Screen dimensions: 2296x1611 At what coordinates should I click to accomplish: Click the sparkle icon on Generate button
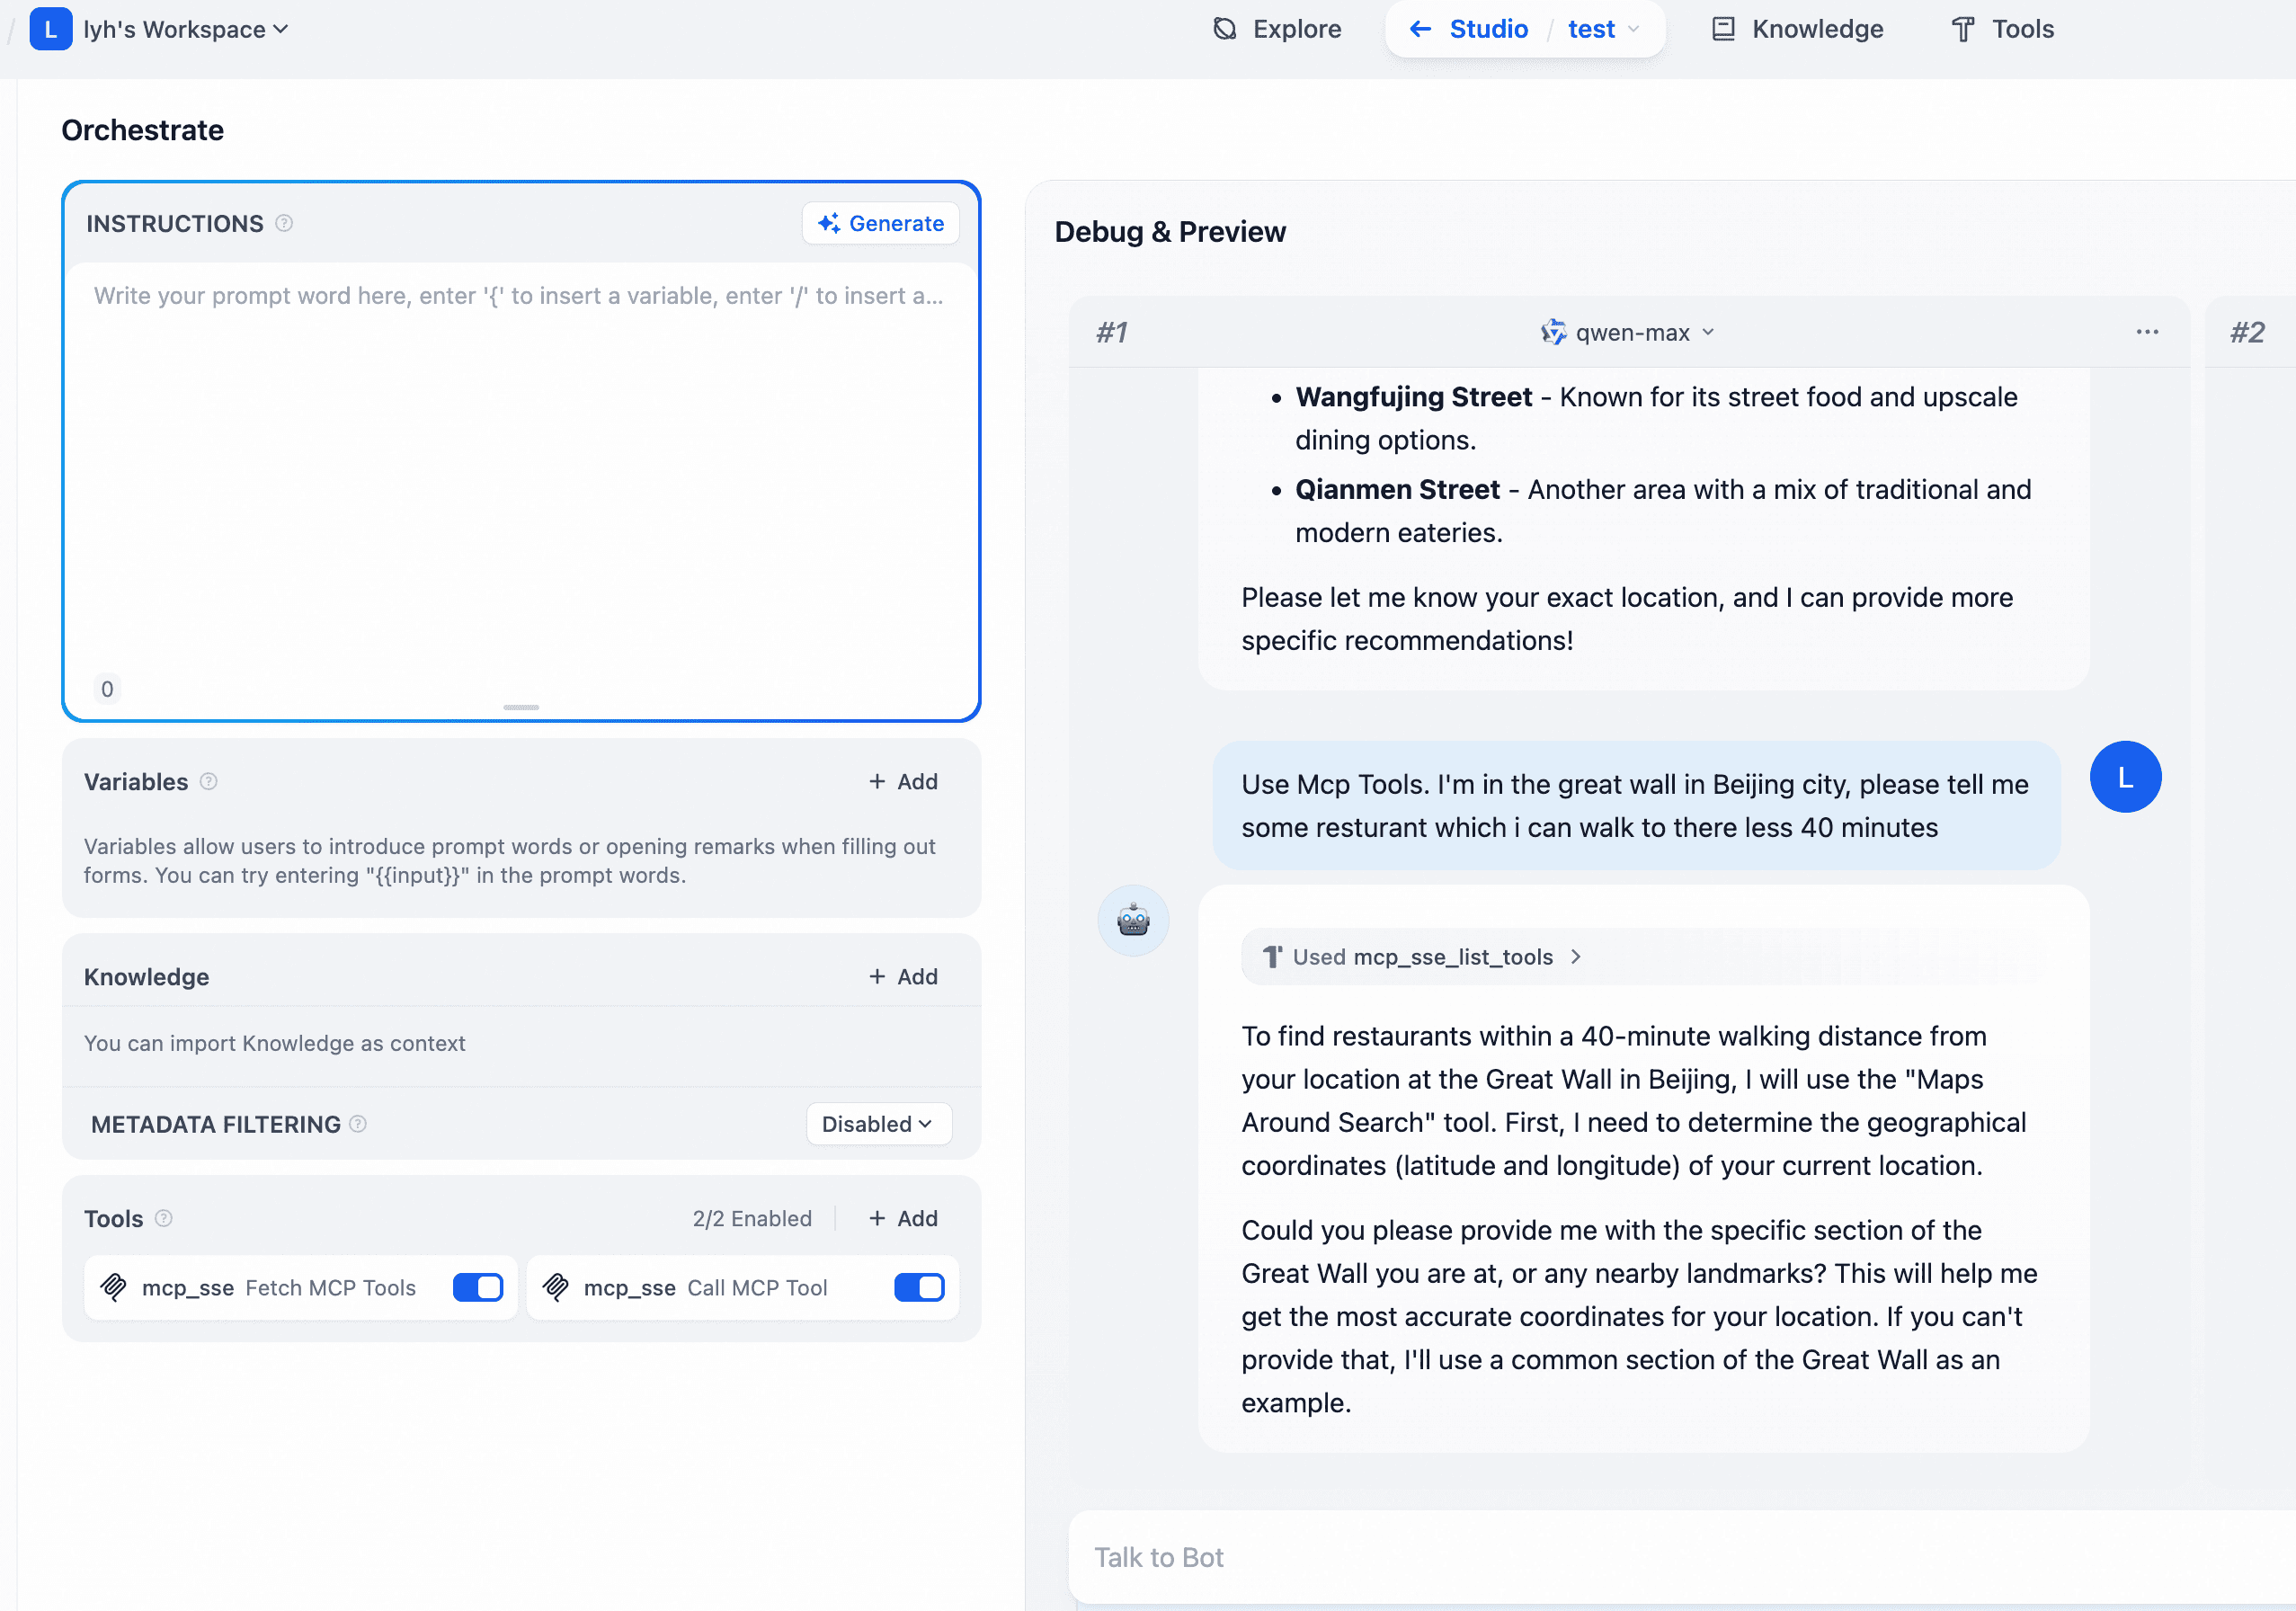[x=828, y=223]
